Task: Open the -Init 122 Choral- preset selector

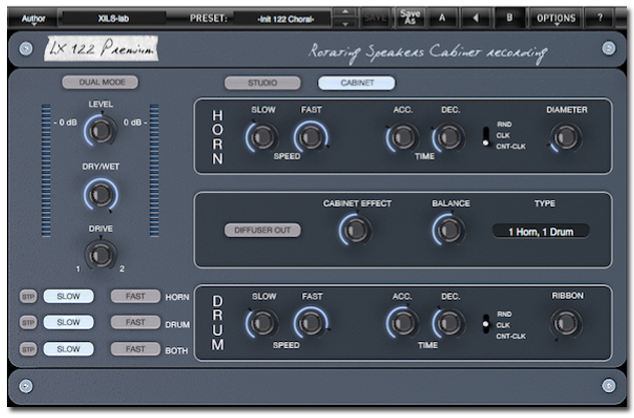Action: [x=285, y=19]
